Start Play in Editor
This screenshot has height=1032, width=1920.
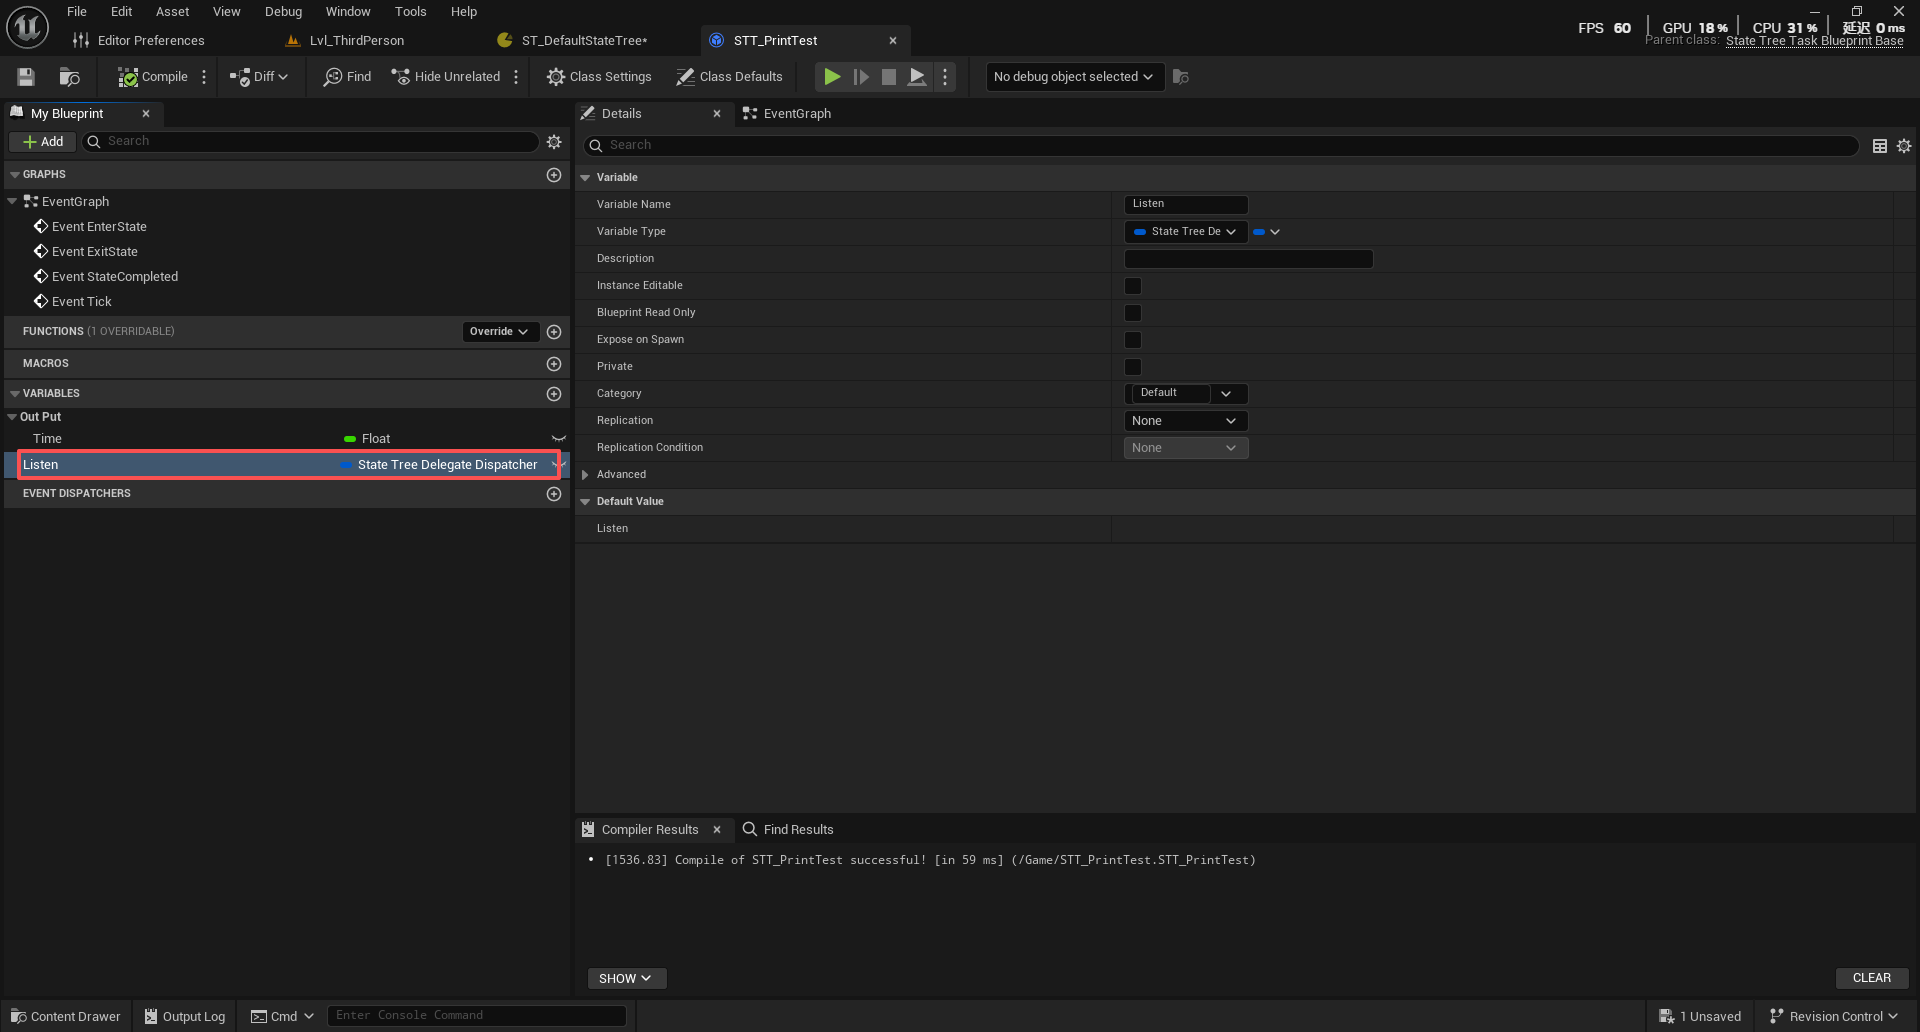click(831, 77)
